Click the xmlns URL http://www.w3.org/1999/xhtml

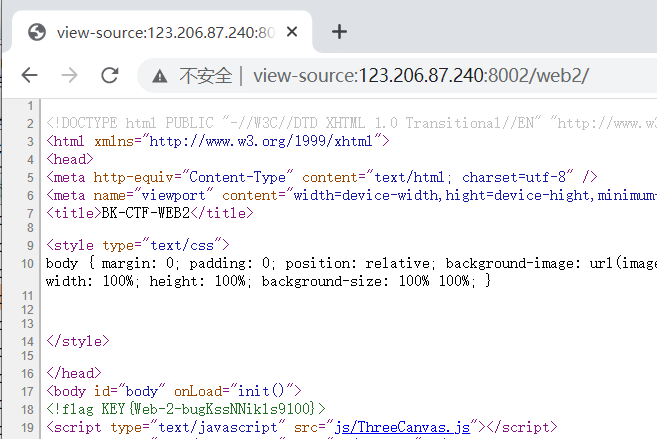[261, 141]
